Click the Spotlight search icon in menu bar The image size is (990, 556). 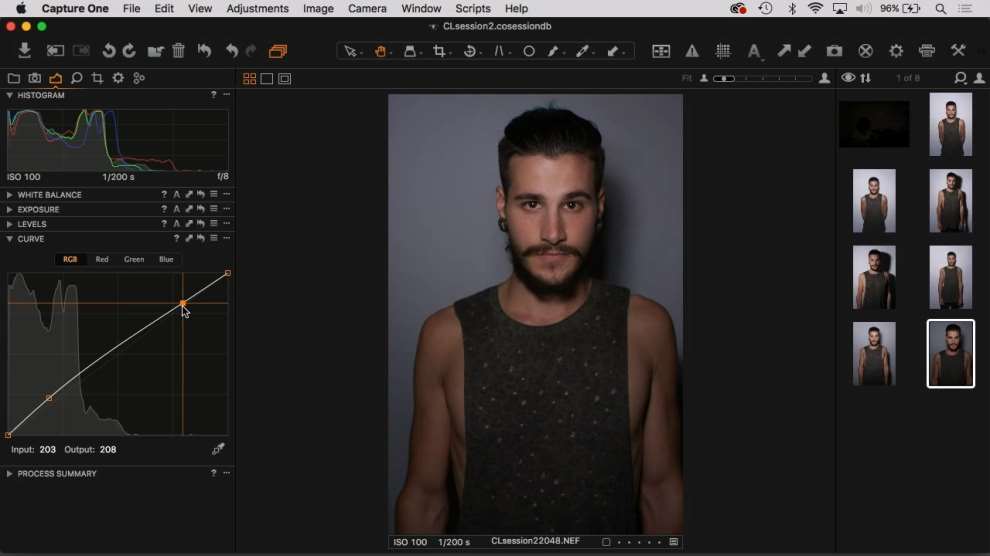point(940,9)
